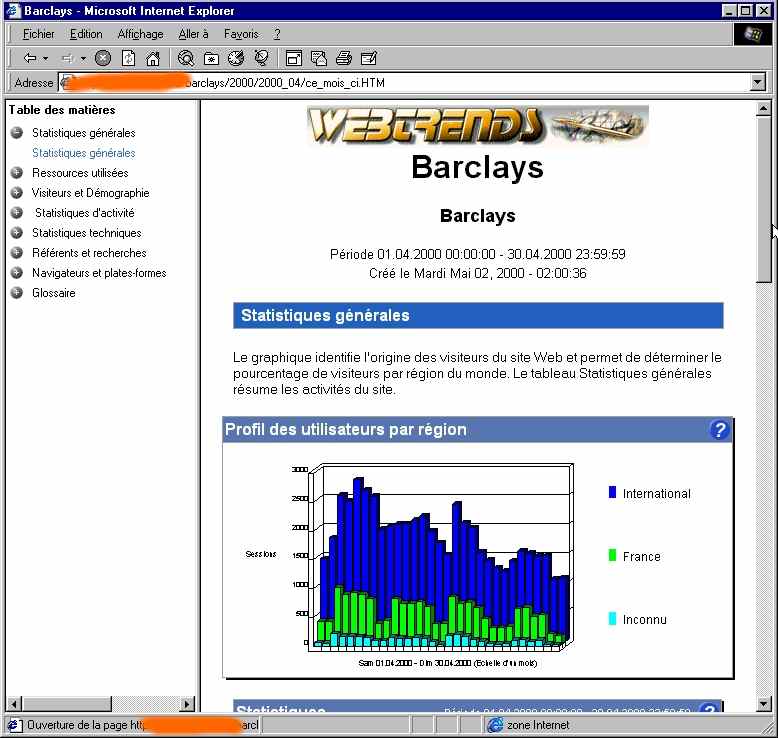Open the blue Statistiques générales sub-link
Screen dimensions: 778x738
84,153
